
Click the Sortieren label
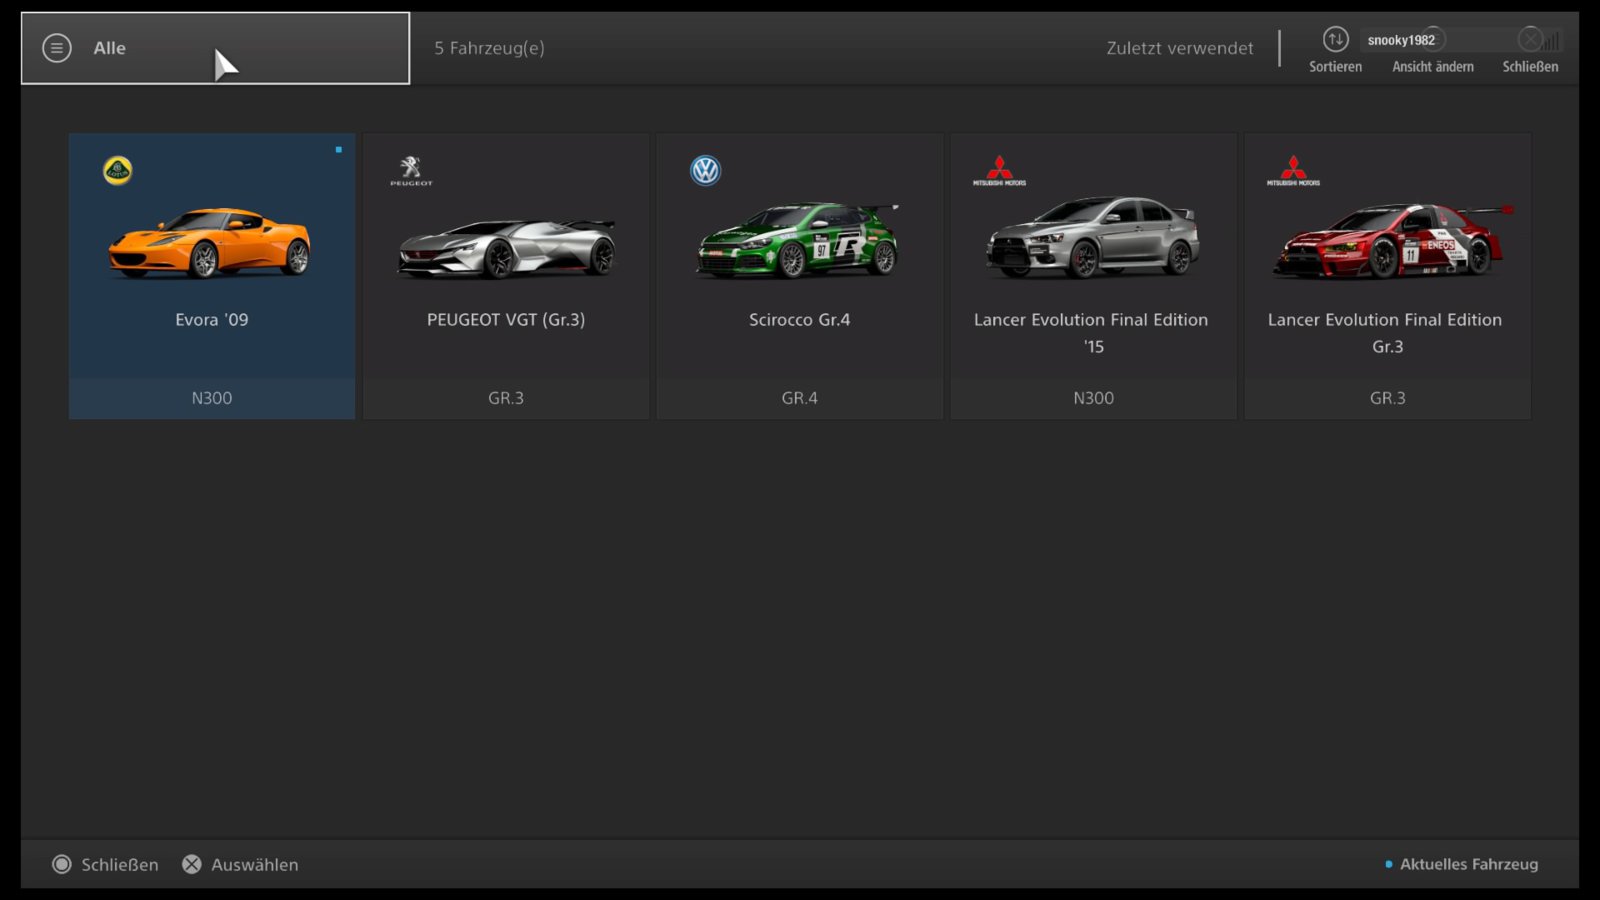click(x=1335, y=67)
